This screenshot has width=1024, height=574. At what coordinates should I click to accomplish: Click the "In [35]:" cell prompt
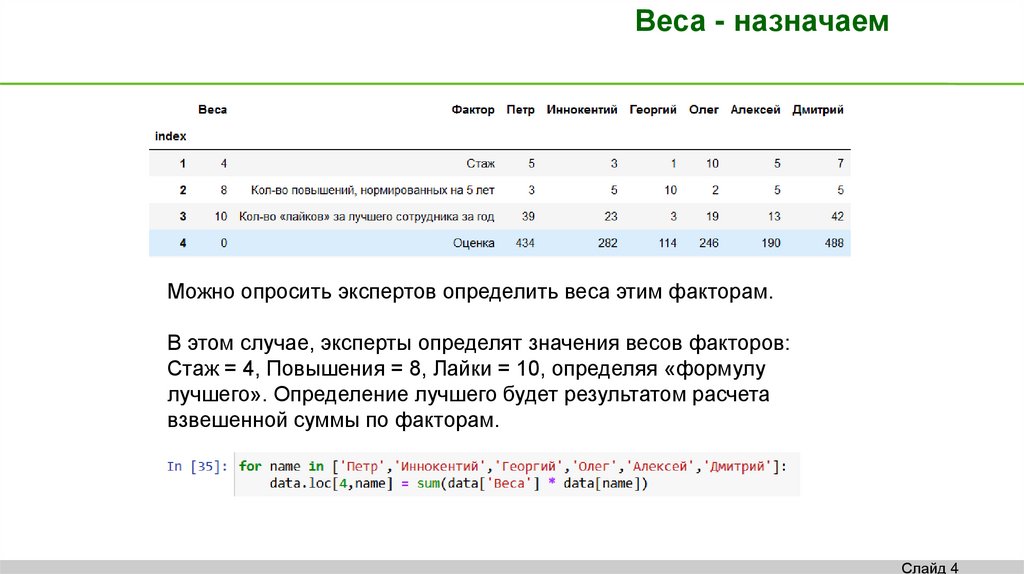pyautogui.click(x=197, y=466)
